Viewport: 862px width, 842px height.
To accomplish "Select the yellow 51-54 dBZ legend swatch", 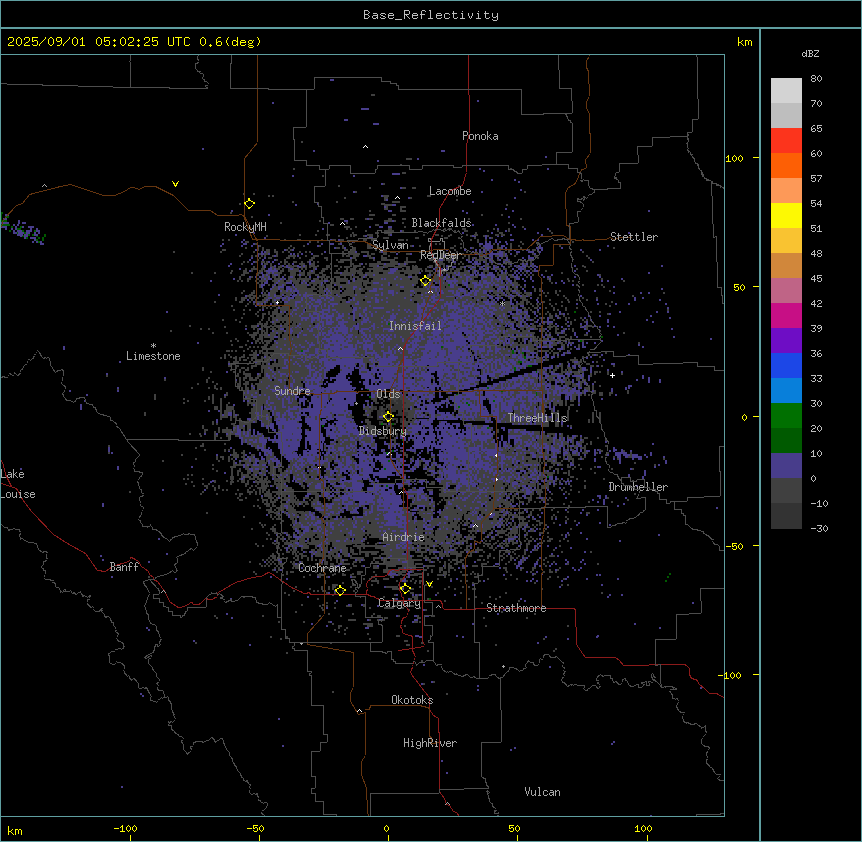I will click(786, 215).
